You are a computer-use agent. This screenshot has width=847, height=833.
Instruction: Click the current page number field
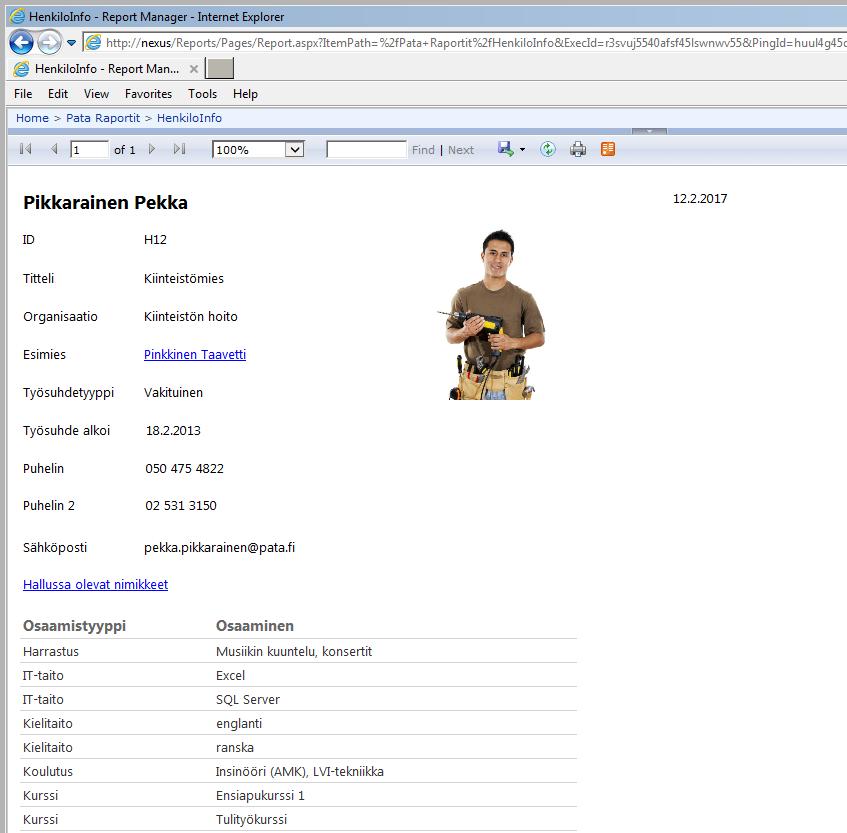point(89,150)
